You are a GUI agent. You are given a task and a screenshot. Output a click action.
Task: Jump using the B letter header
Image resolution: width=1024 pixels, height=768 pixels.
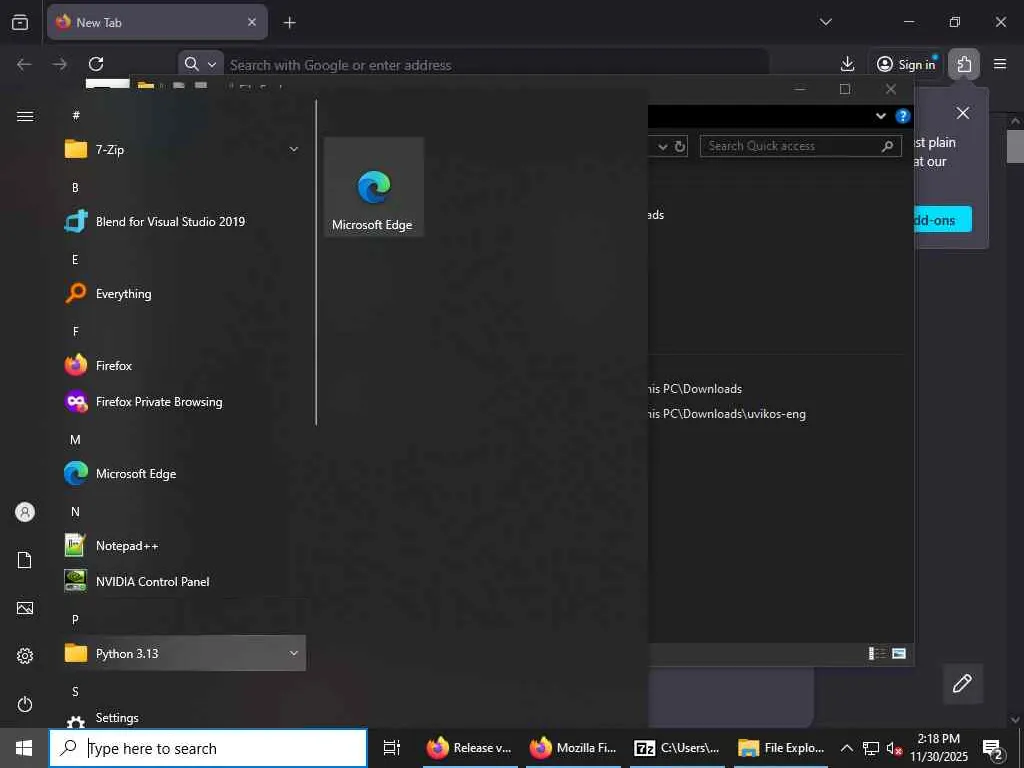(75, 187)
